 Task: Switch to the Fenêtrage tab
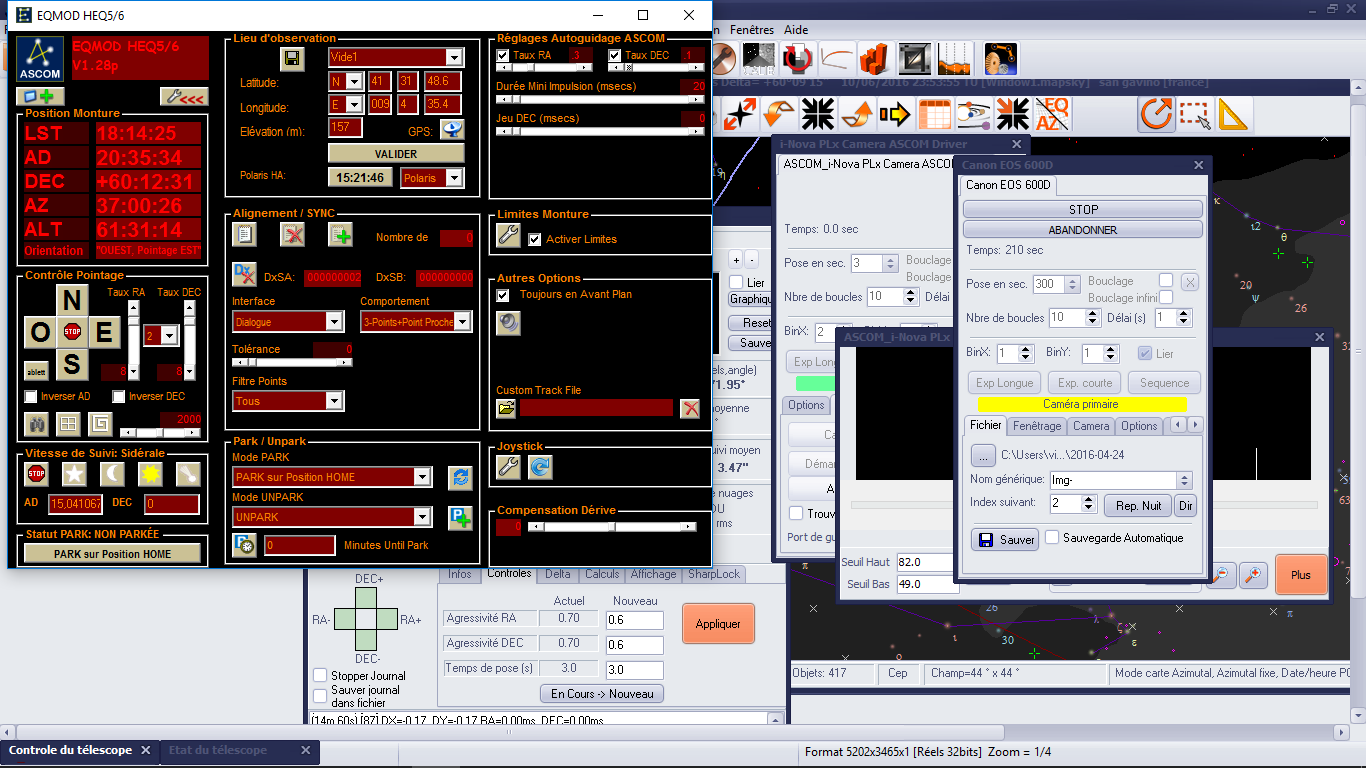tap(1036, 426)
